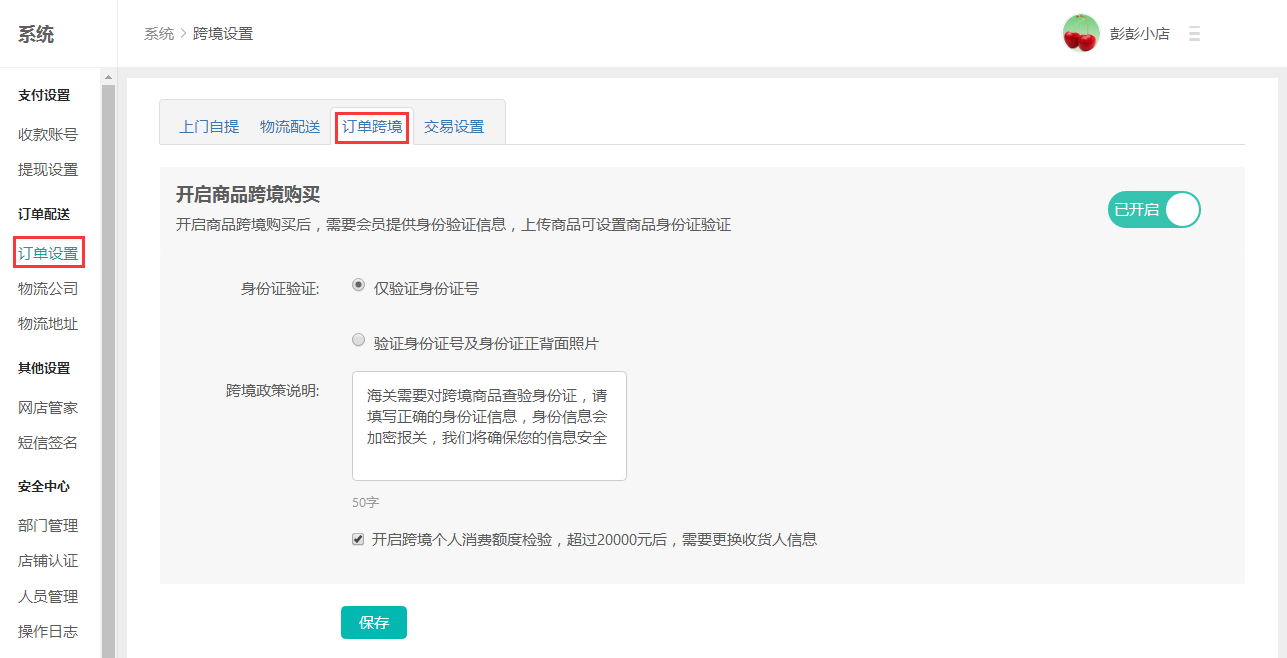Viewport: 1287px width, 658px height.
Task: Toggle the 已开启 cross-border purchase switch
Action: click(x=1154, y=210)
